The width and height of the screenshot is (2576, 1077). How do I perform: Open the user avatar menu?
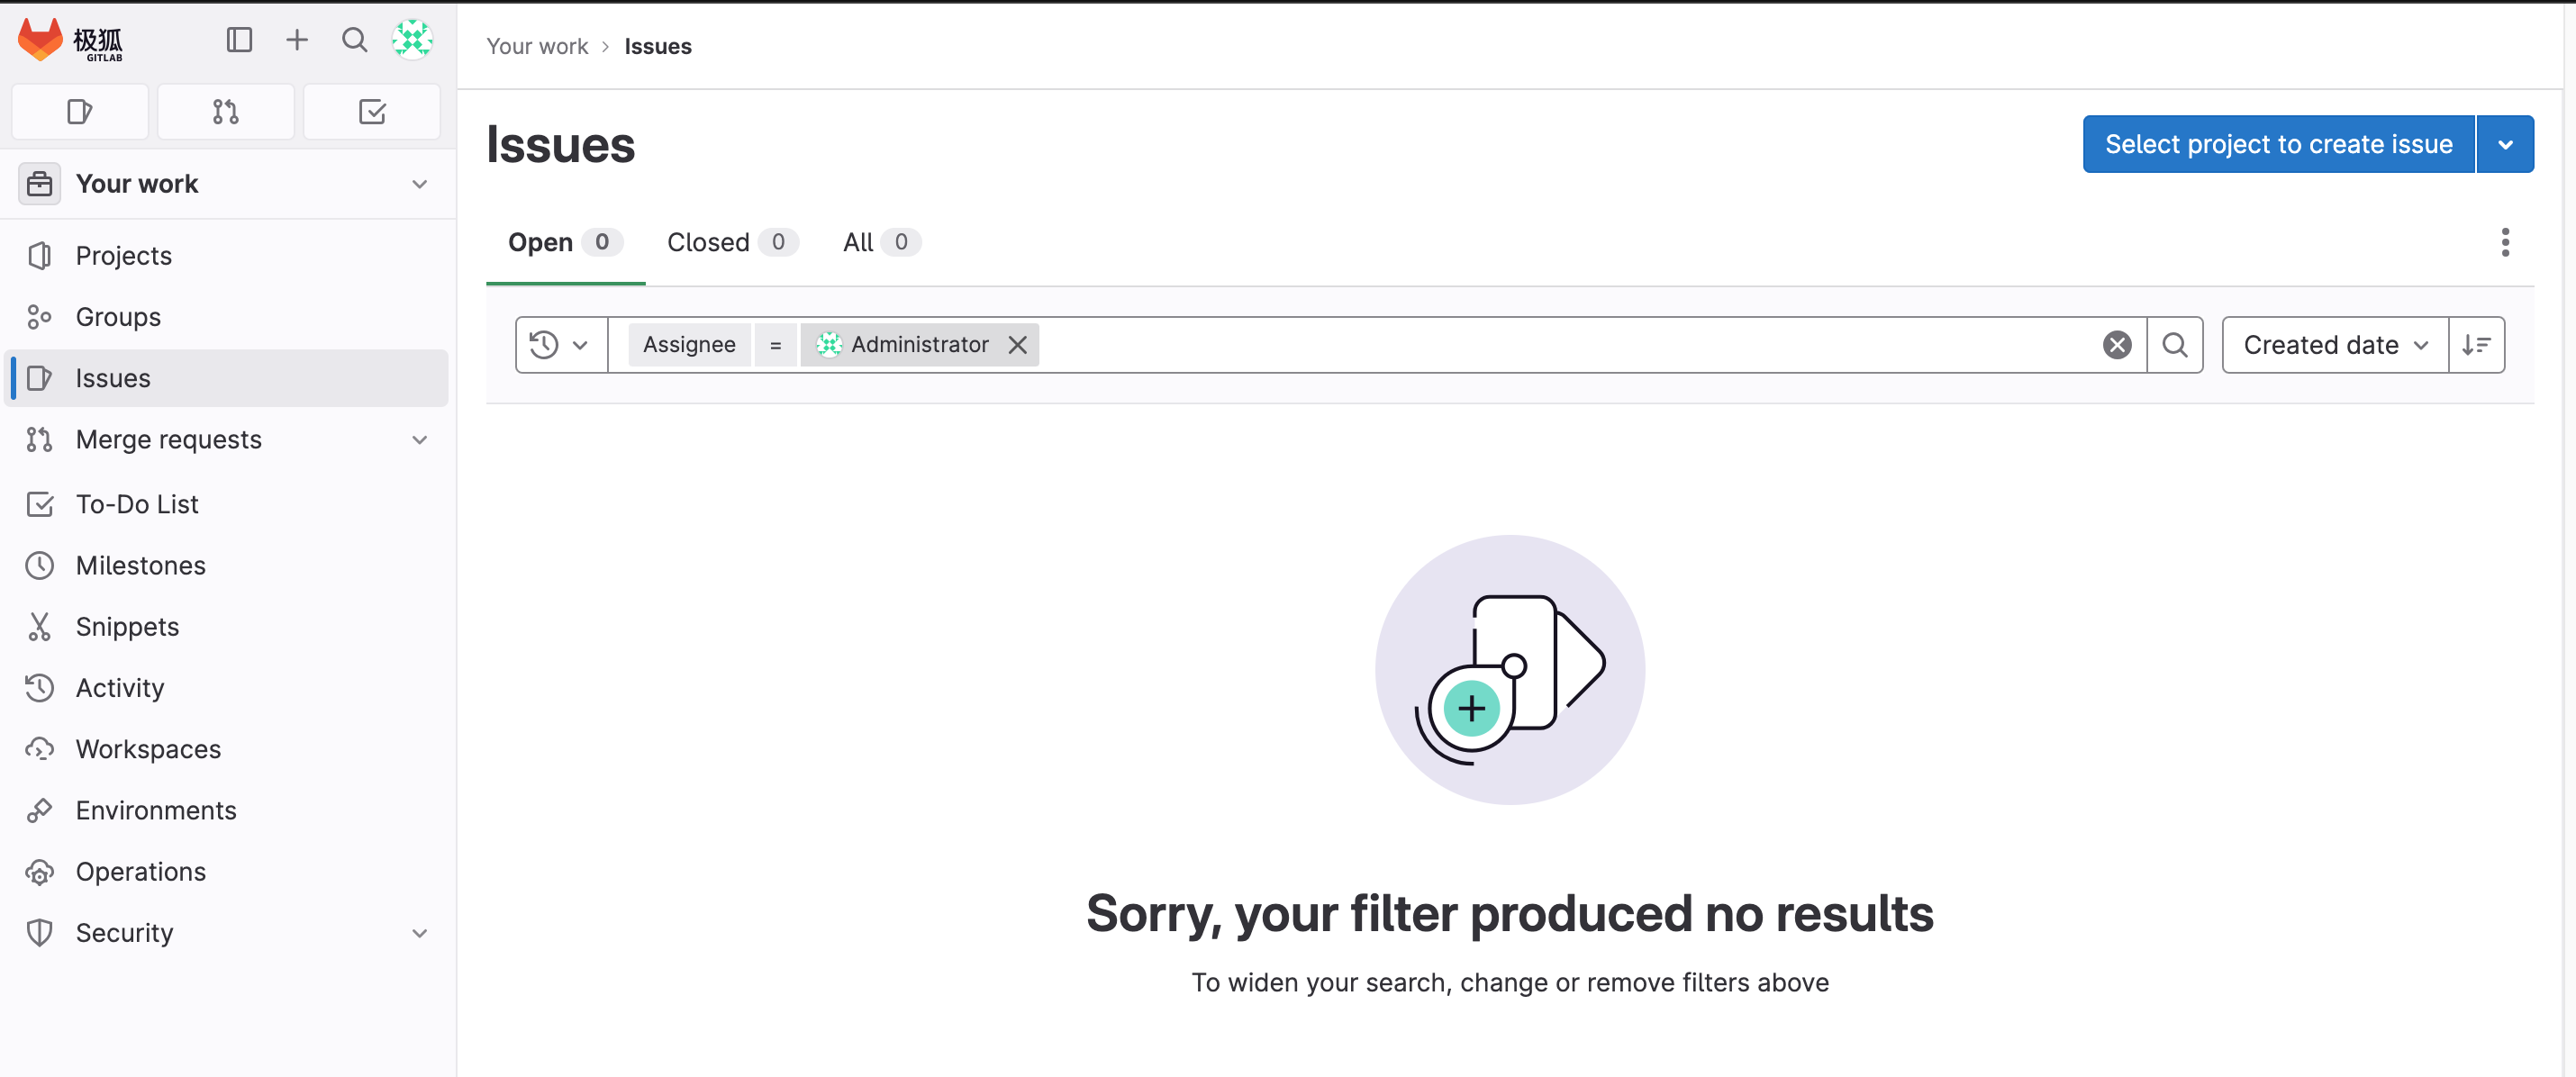click(x=412, y=40)
